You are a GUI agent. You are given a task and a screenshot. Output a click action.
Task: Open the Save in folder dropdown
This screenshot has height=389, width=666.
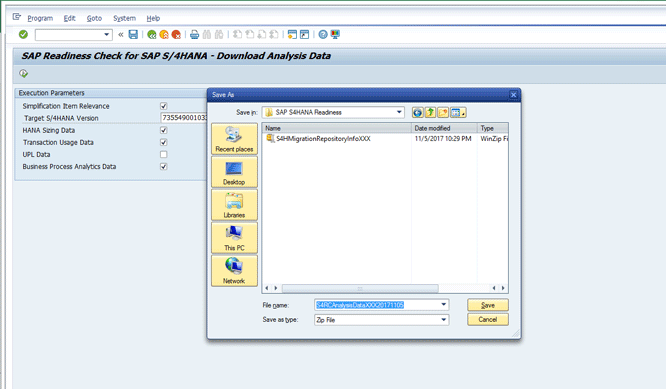pos(399,112)
